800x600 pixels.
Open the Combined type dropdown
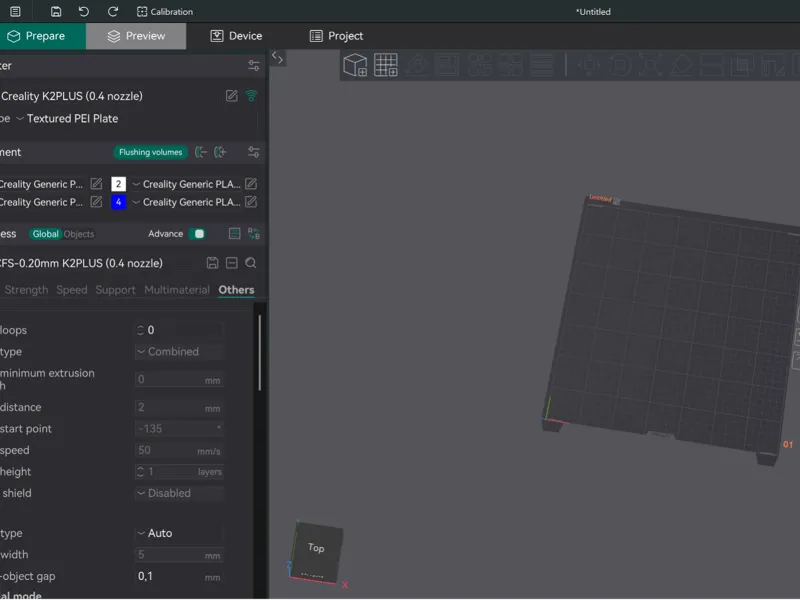179,352
